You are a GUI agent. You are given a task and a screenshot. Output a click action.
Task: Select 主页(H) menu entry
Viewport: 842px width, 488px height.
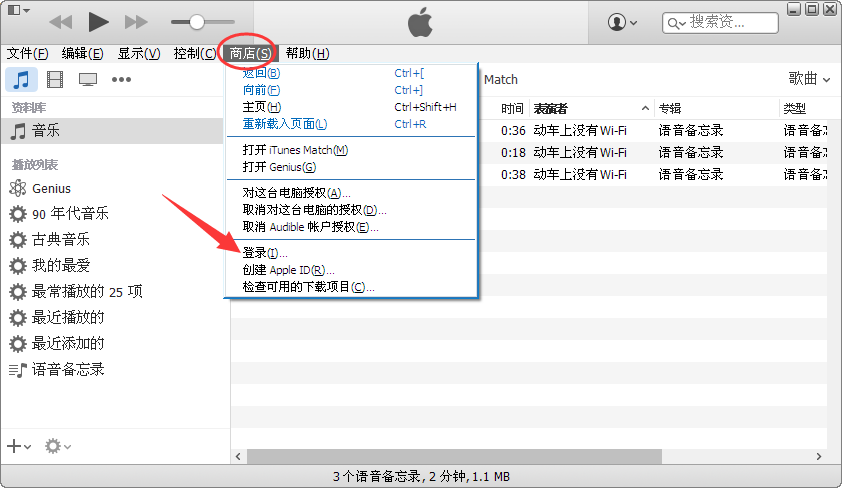[352, 107]
